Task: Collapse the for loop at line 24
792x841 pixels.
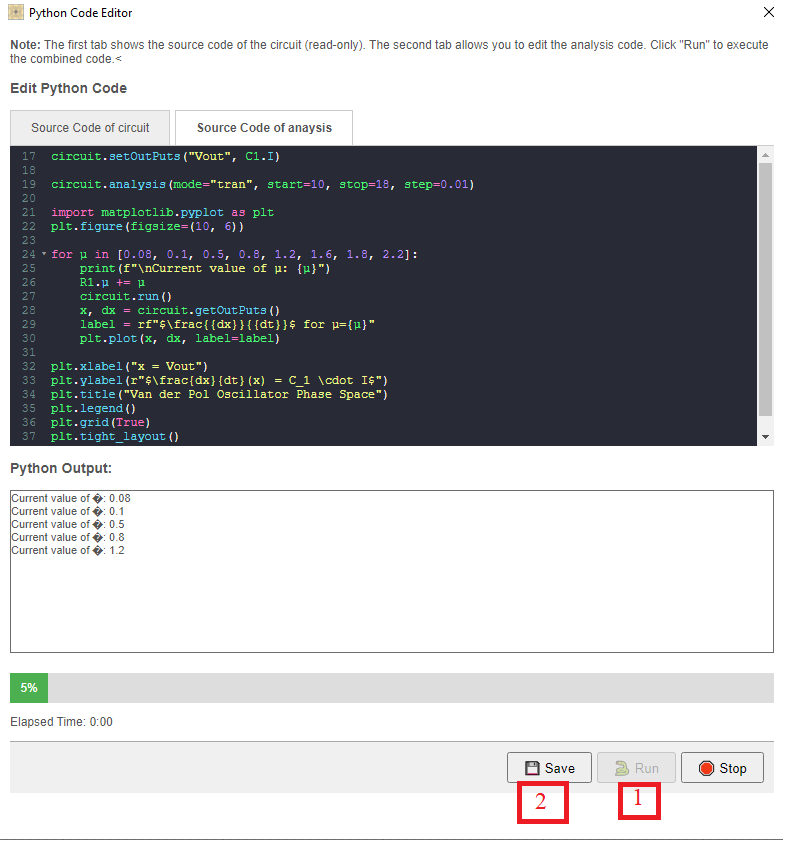Action: 44,254
